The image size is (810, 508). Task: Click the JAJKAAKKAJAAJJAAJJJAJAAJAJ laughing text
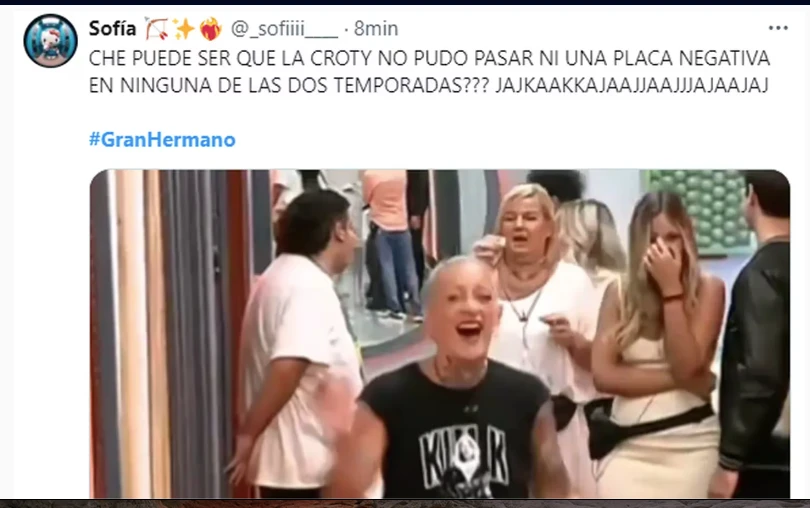point(632,85)
